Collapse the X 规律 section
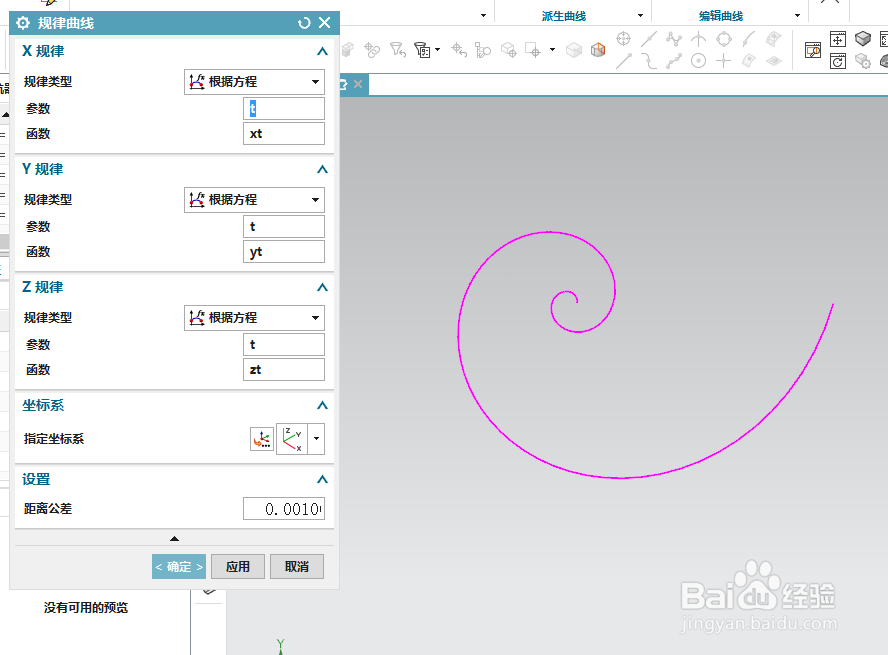 (322, 52)
